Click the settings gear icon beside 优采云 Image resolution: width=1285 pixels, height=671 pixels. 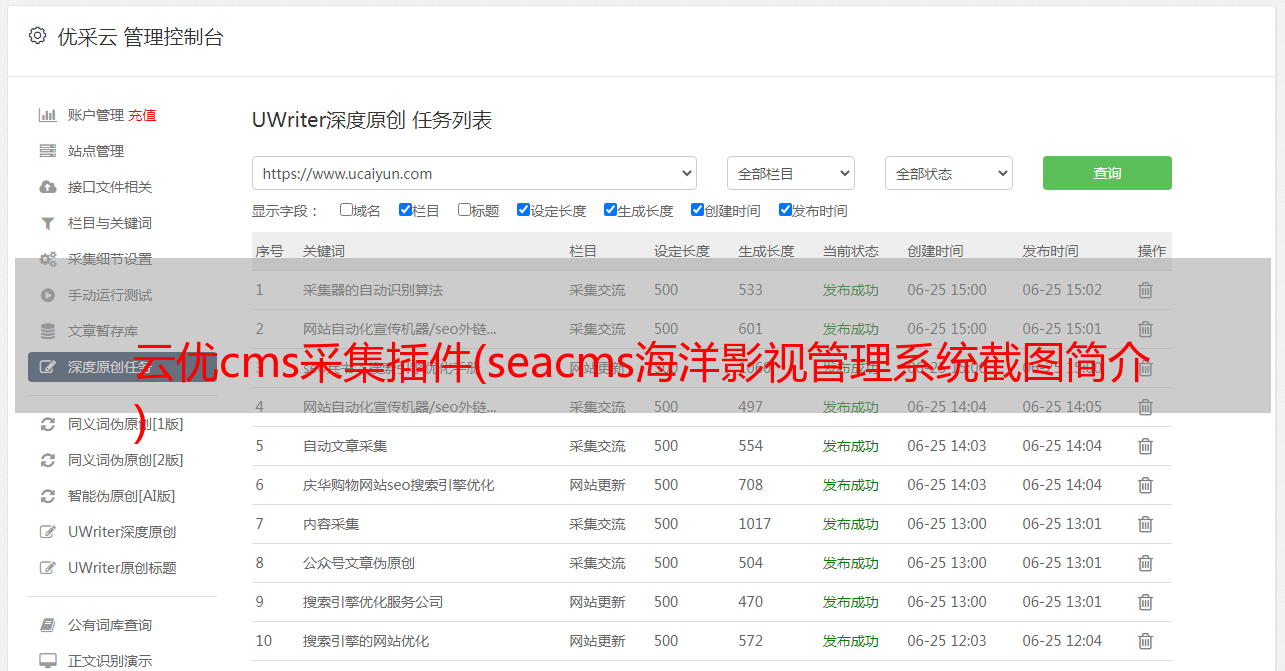37,37
